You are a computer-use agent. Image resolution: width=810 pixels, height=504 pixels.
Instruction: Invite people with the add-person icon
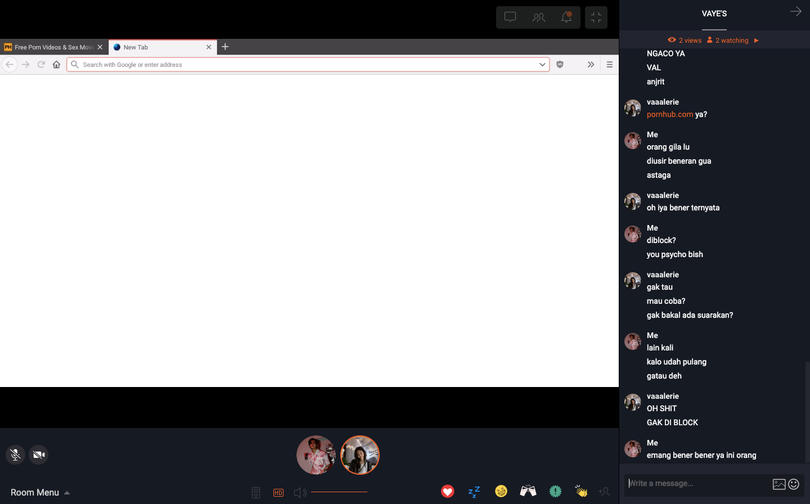tap(604, 492)
